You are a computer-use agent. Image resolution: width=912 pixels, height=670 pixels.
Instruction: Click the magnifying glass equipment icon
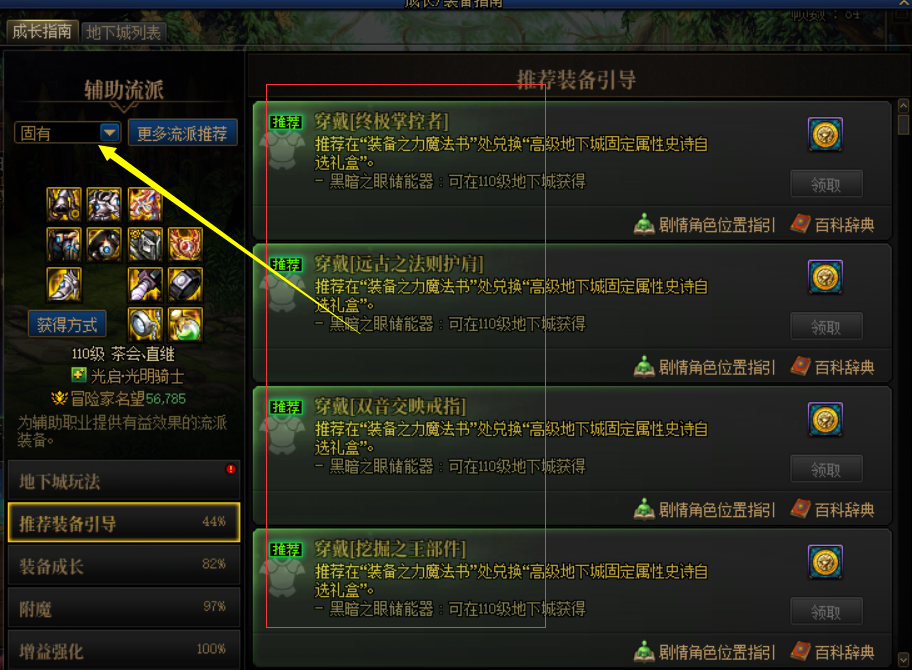tap(145, 324)
